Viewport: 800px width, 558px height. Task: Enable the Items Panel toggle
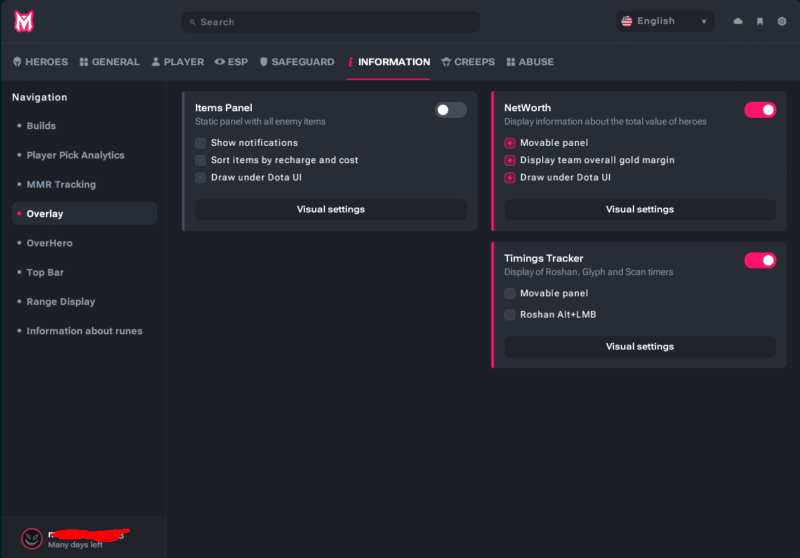tap(451, 110)
